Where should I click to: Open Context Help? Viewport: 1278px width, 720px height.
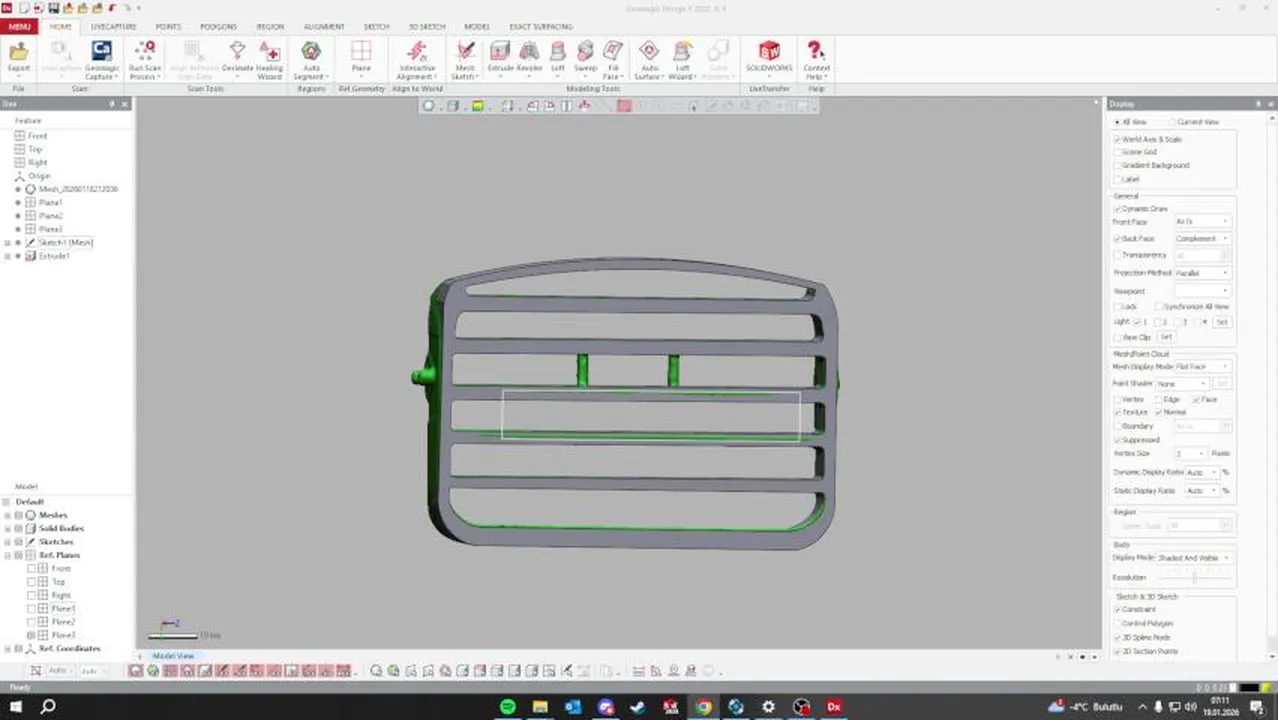point(816,60)
